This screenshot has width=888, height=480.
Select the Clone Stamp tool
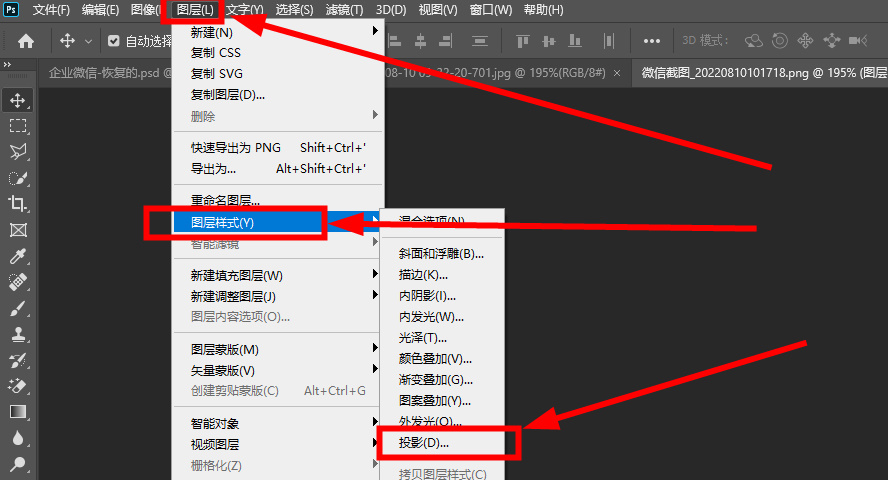pos(18,335)
